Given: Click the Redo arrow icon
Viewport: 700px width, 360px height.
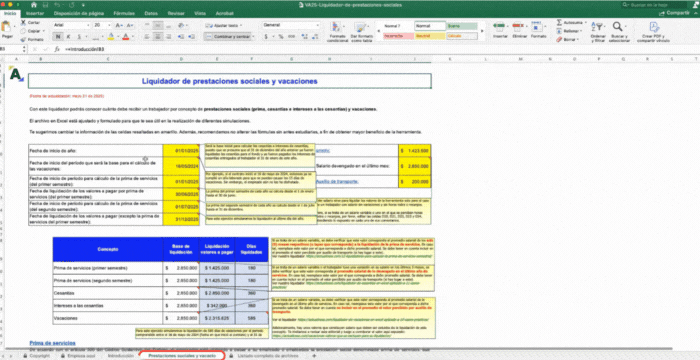Looking at the screenshot, I should 71,4.
